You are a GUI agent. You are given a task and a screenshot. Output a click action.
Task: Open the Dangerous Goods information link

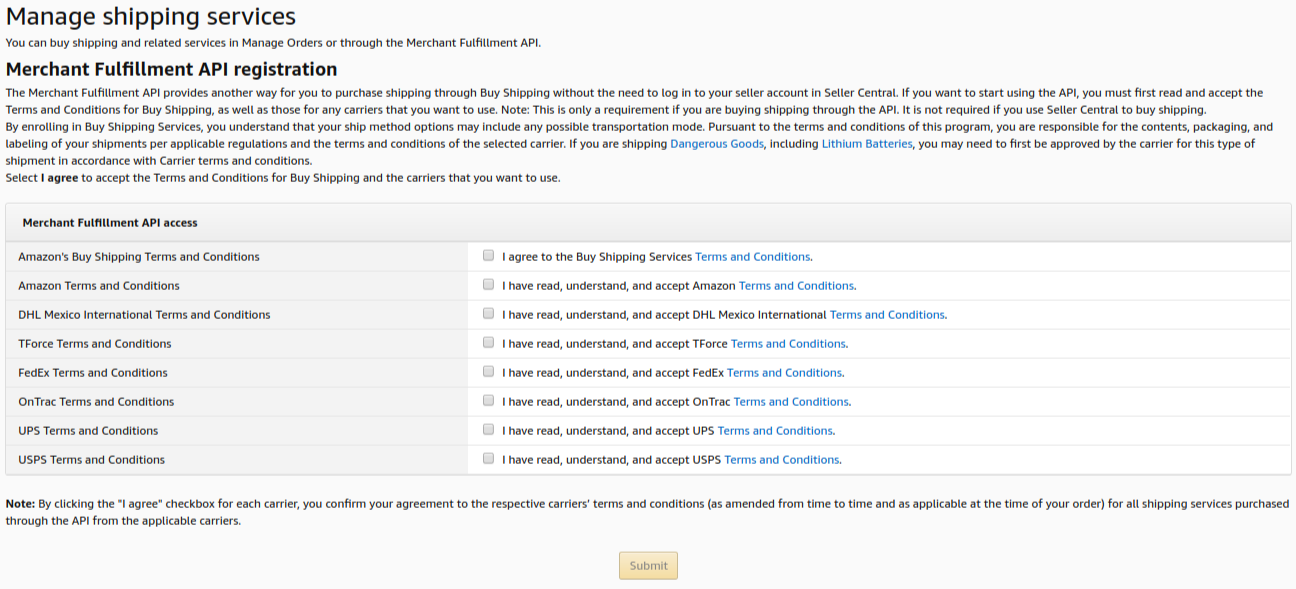pos(716,143)
